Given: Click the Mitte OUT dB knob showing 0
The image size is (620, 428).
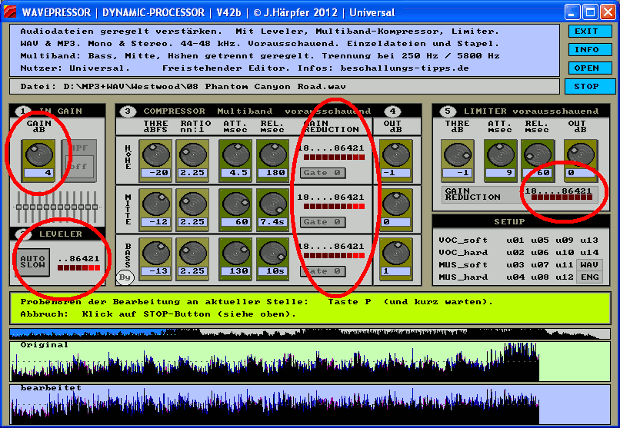Looking at the screenshot, I should pos(396,204).
